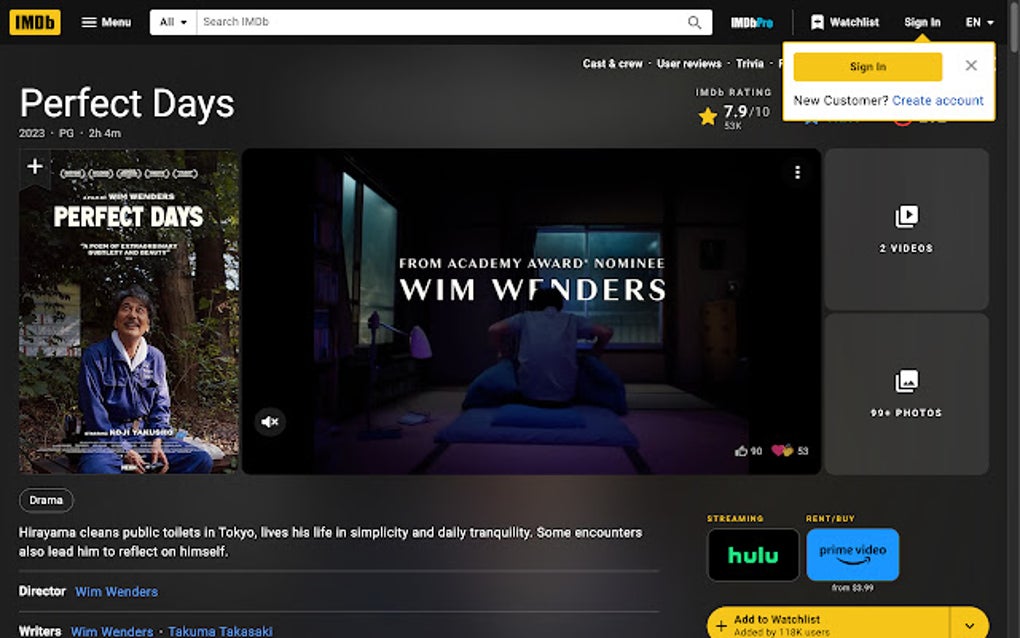
Task: Add poster to watchlist with plus ribbon
Action: pos(35,167)
